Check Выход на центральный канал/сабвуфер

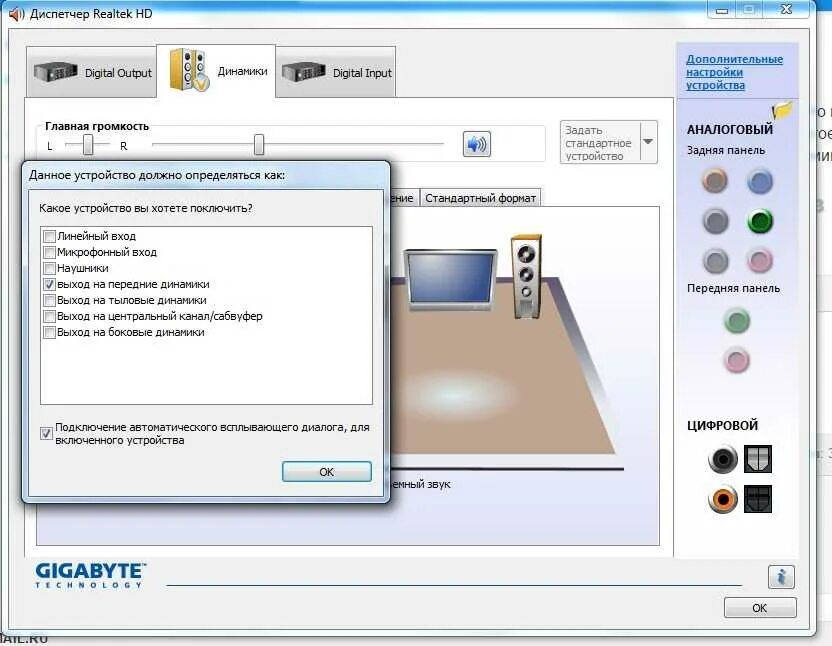point(49,316)
